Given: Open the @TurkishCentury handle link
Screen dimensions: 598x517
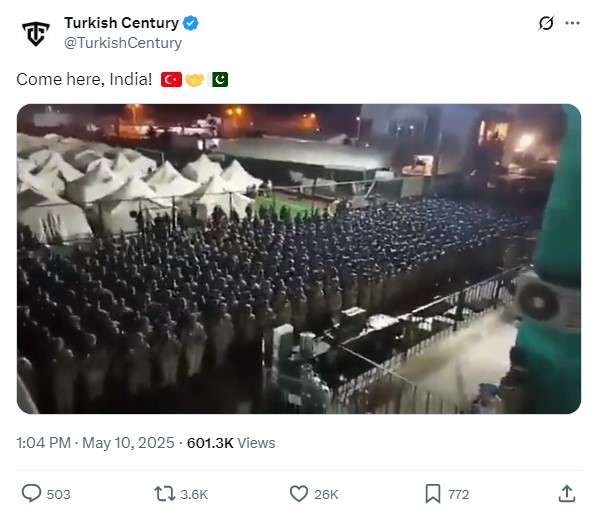Looking at the screenshot, I should click(x=123, y=43).
